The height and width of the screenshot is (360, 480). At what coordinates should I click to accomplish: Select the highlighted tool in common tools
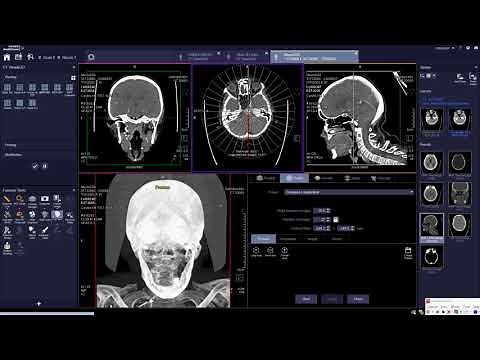(57, 215)
